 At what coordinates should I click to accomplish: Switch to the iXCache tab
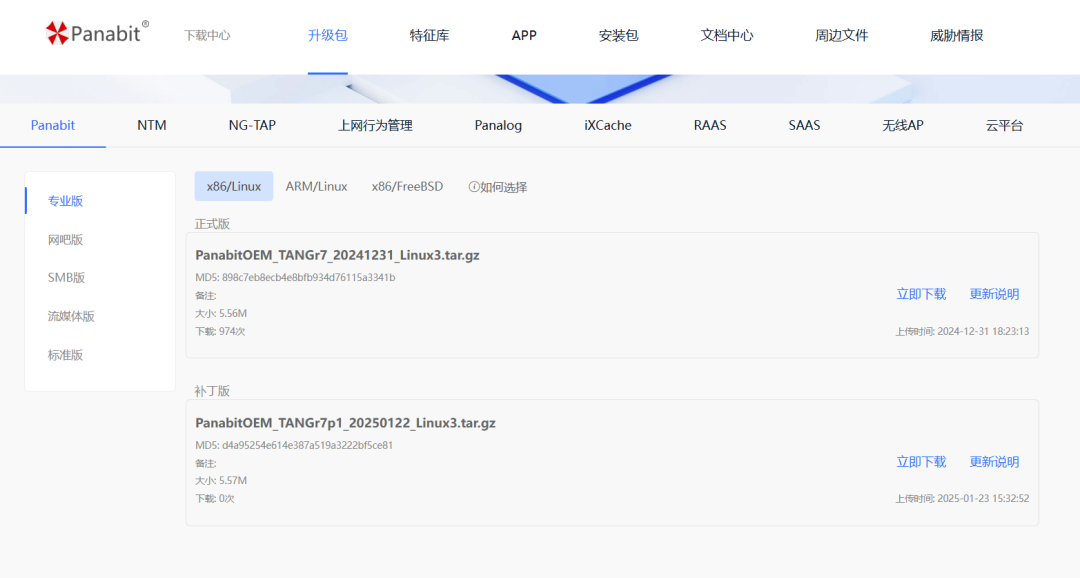[x=608, y=125]
